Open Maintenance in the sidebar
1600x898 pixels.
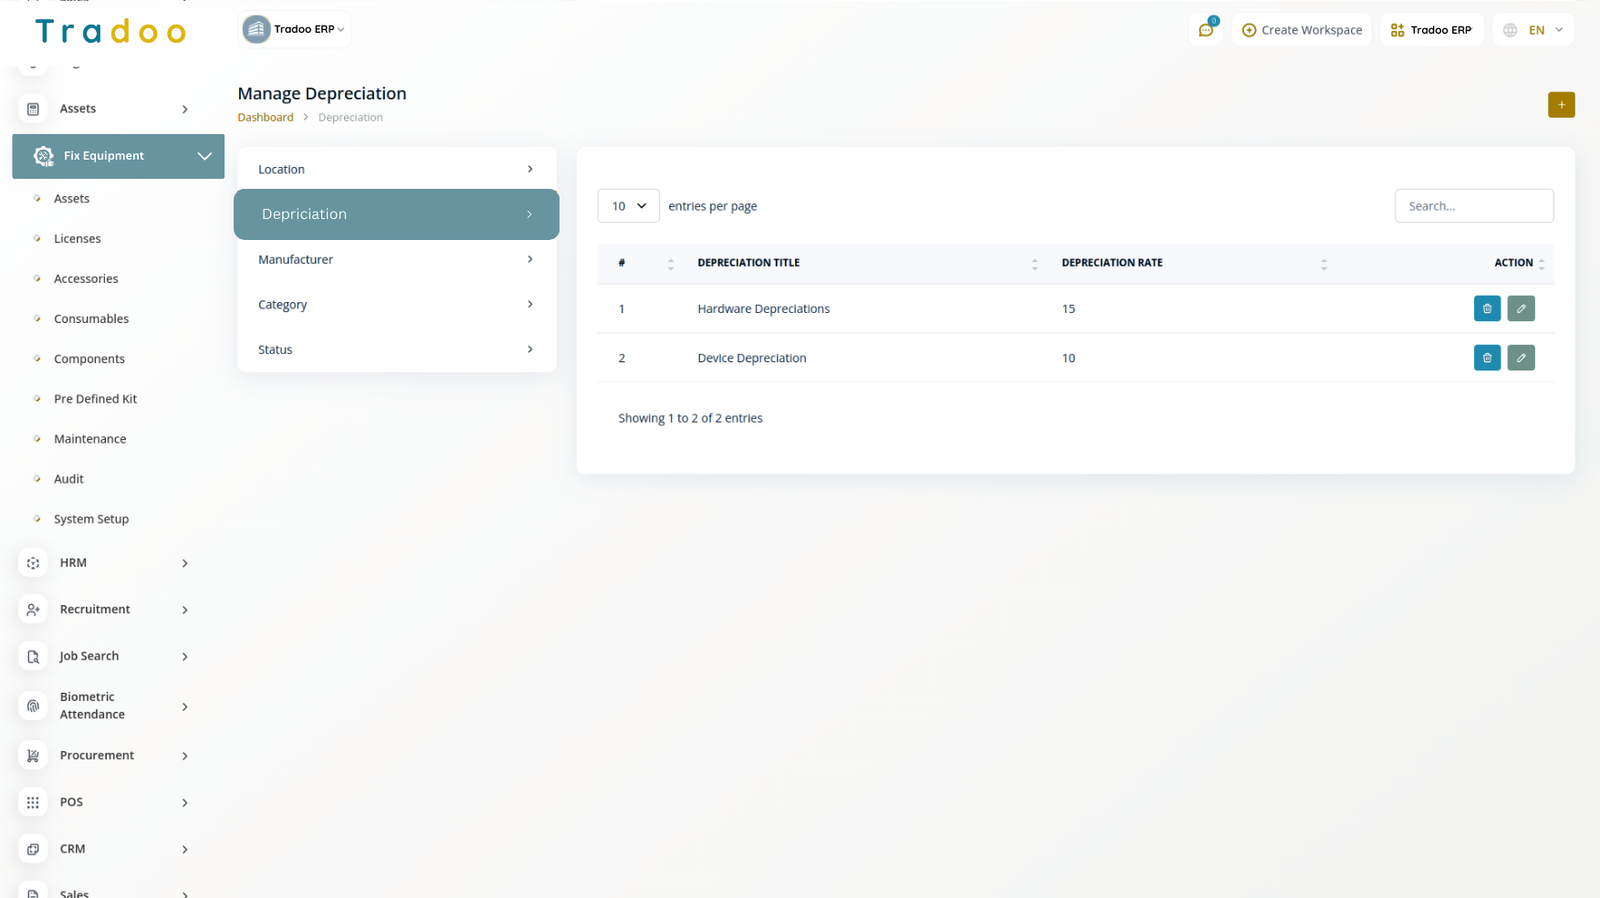[x=90, y=439]
